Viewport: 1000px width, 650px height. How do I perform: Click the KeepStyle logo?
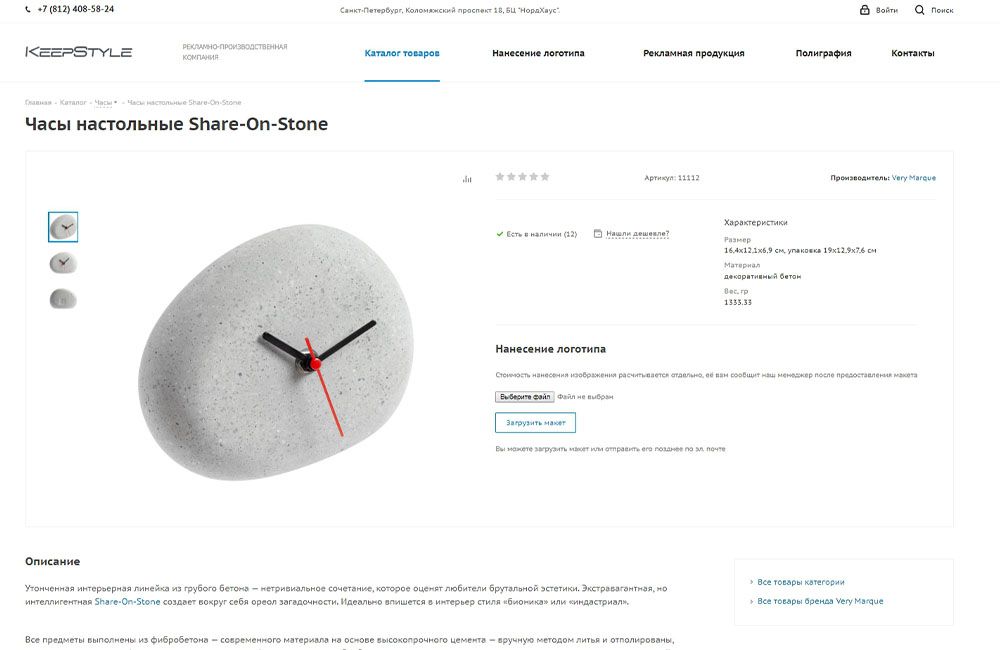pyautogui.click(x=78, y=52)
